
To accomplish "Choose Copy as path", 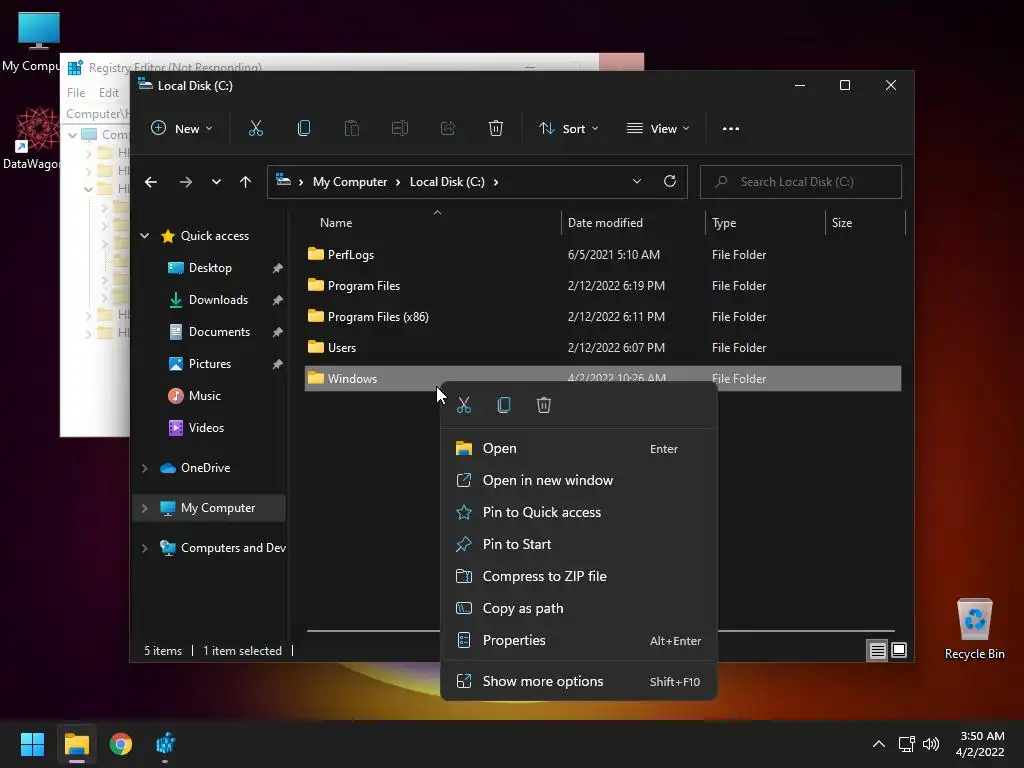I will click(579, 609).
